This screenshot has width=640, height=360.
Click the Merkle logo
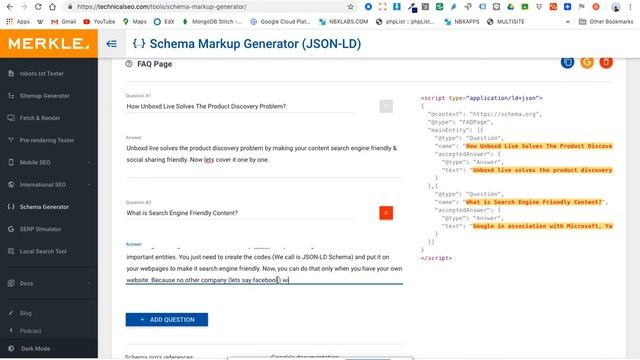click(x=49, y=43)
